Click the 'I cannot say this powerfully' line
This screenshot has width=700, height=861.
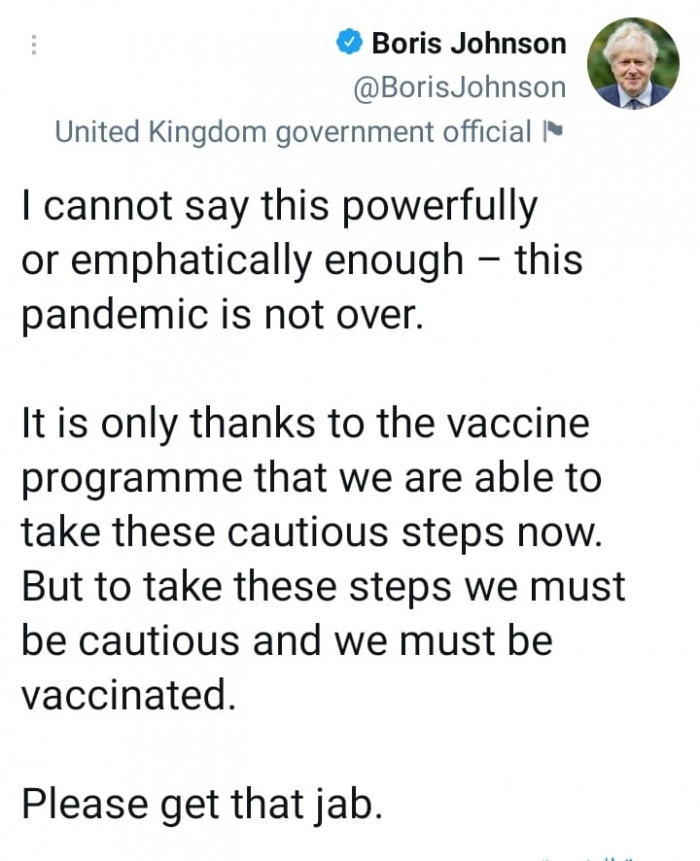(x=279, y=207)
